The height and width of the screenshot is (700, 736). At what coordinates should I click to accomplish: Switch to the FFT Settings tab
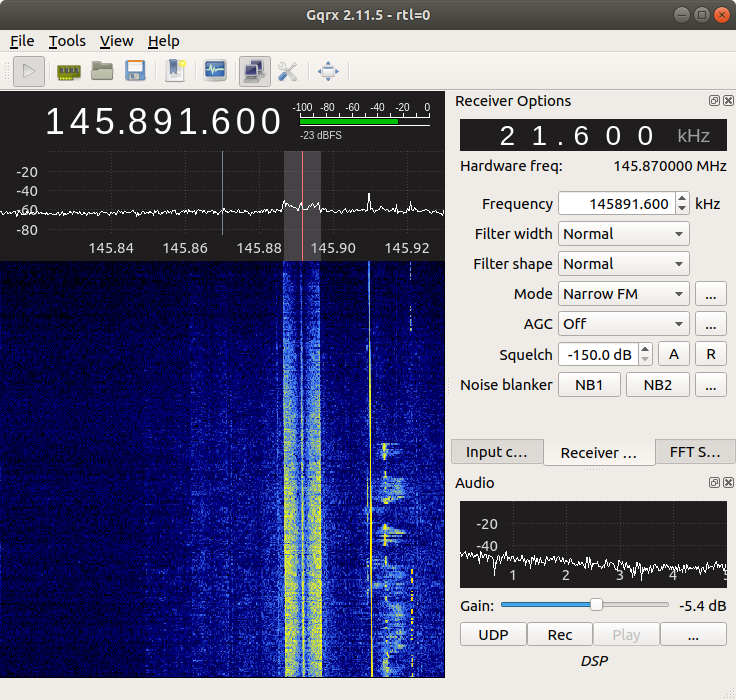(695, 452)
